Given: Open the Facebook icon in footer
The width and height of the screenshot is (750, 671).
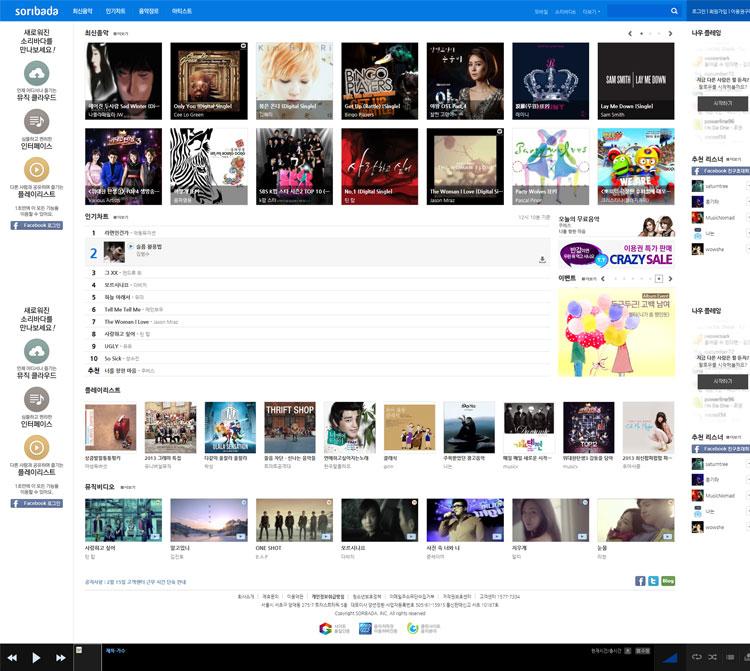Looking at the screenshot, I should tap(640, 581).
